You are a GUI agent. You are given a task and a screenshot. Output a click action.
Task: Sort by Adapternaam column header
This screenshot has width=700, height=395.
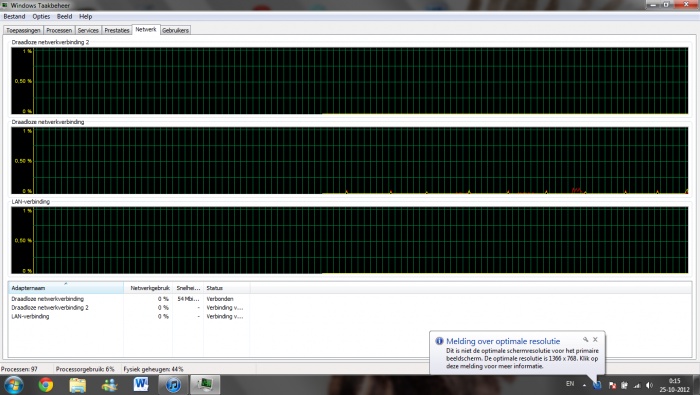pyautogui.click(x=66, y=288)
